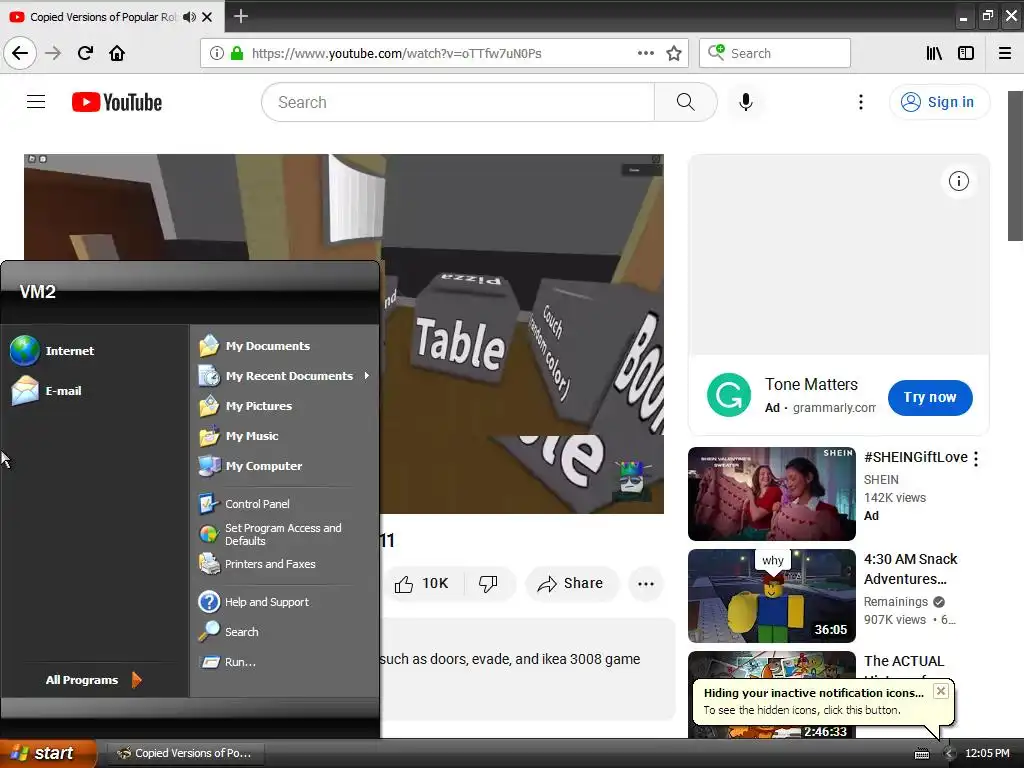Open Help and Support
The width and height of the screenshot is (1024, 768).
point(254,601)
